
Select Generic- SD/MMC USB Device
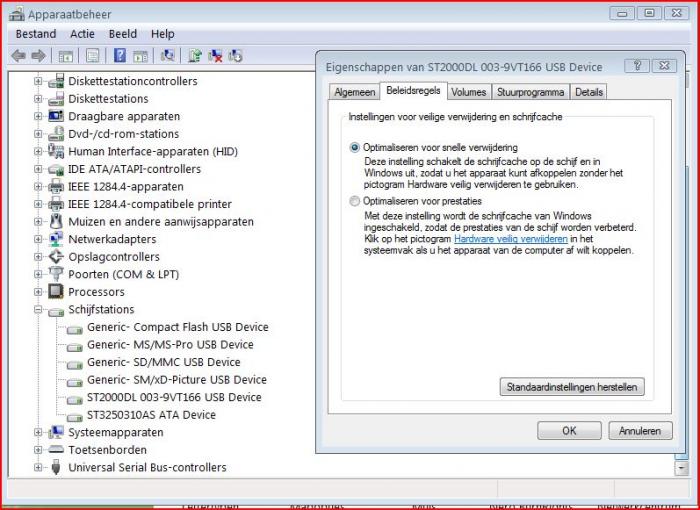pos(163,362)
